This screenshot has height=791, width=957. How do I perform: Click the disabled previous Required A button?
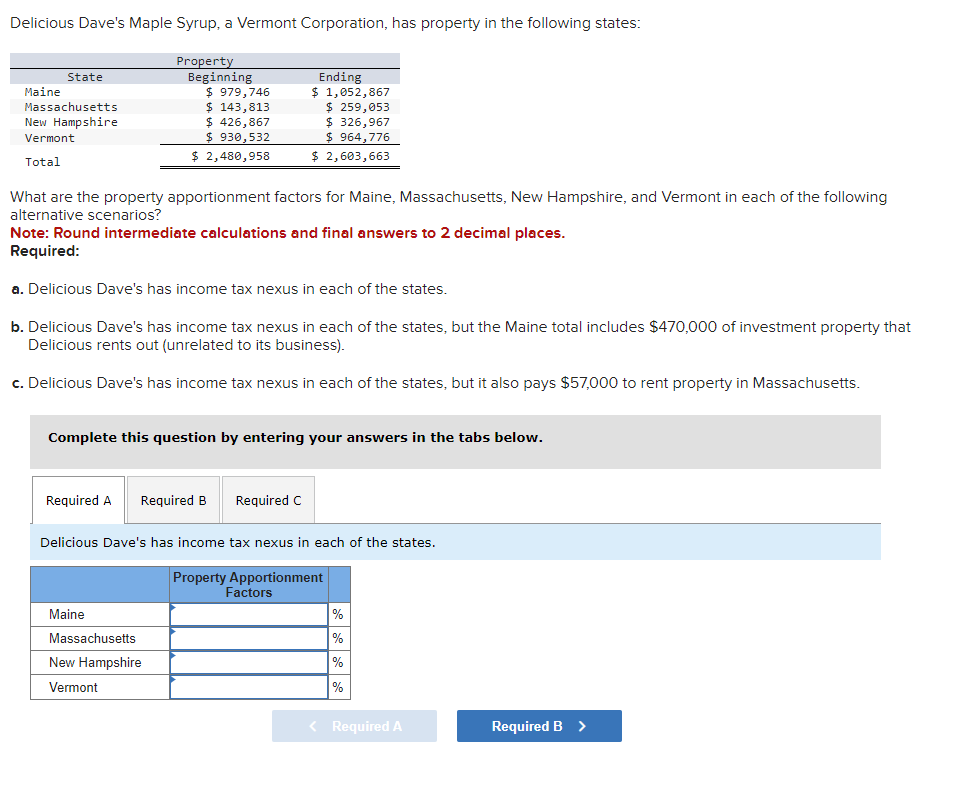coord(355,726)
